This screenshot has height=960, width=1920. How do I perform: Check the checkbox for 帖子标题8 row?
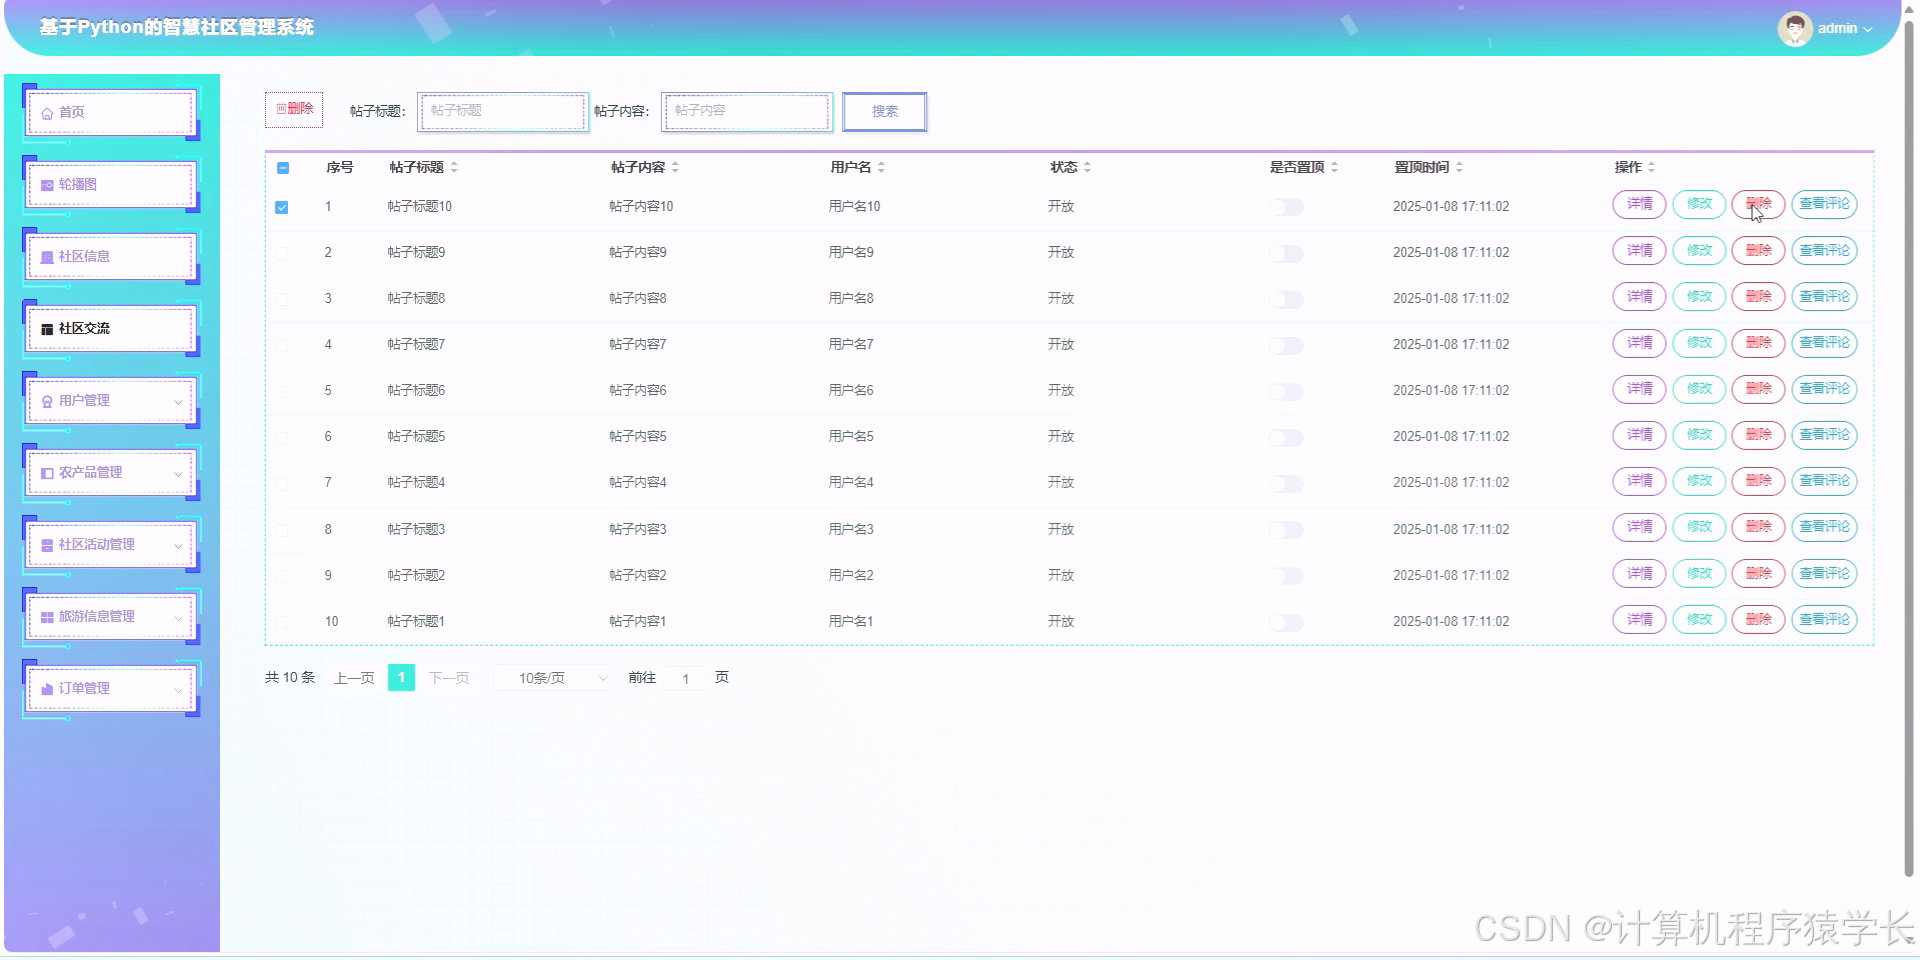coord(282,299)
